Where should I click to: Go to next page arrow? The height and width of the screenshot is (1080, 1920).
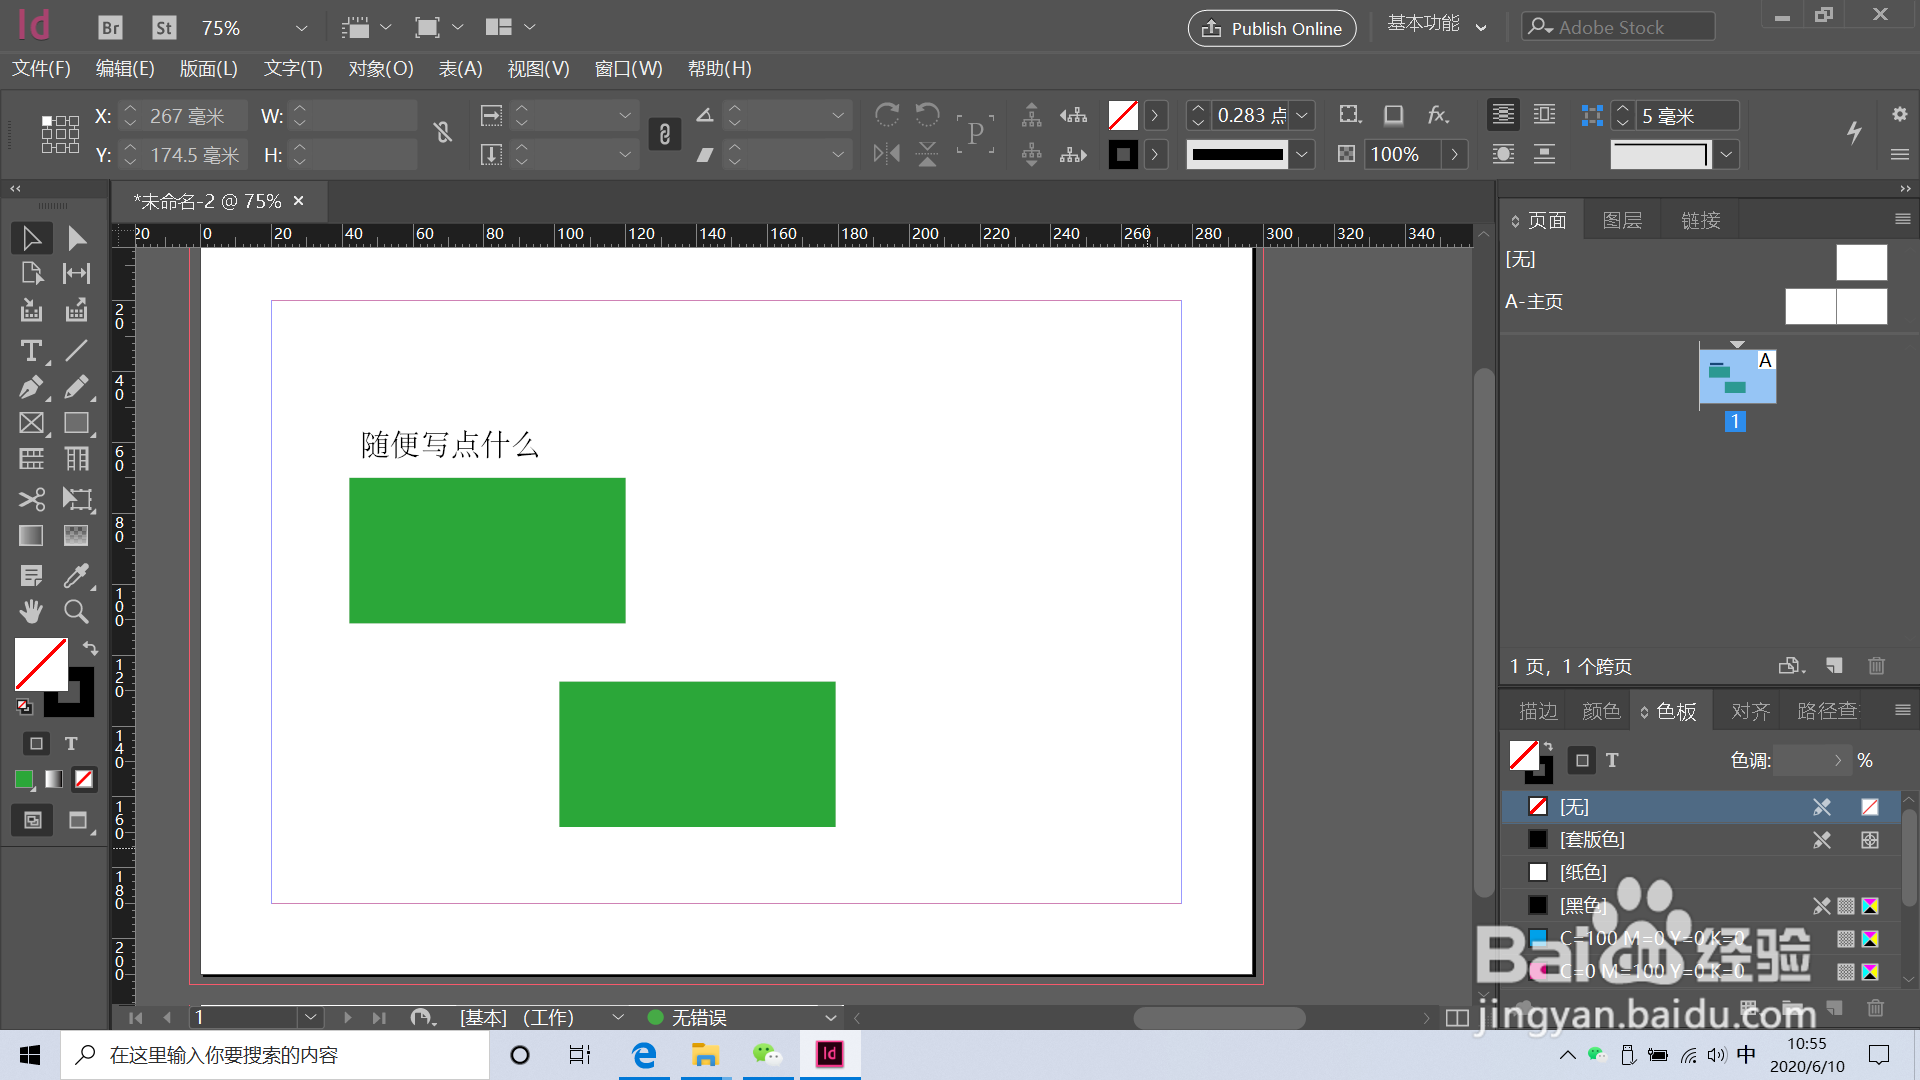(347, 1017)
